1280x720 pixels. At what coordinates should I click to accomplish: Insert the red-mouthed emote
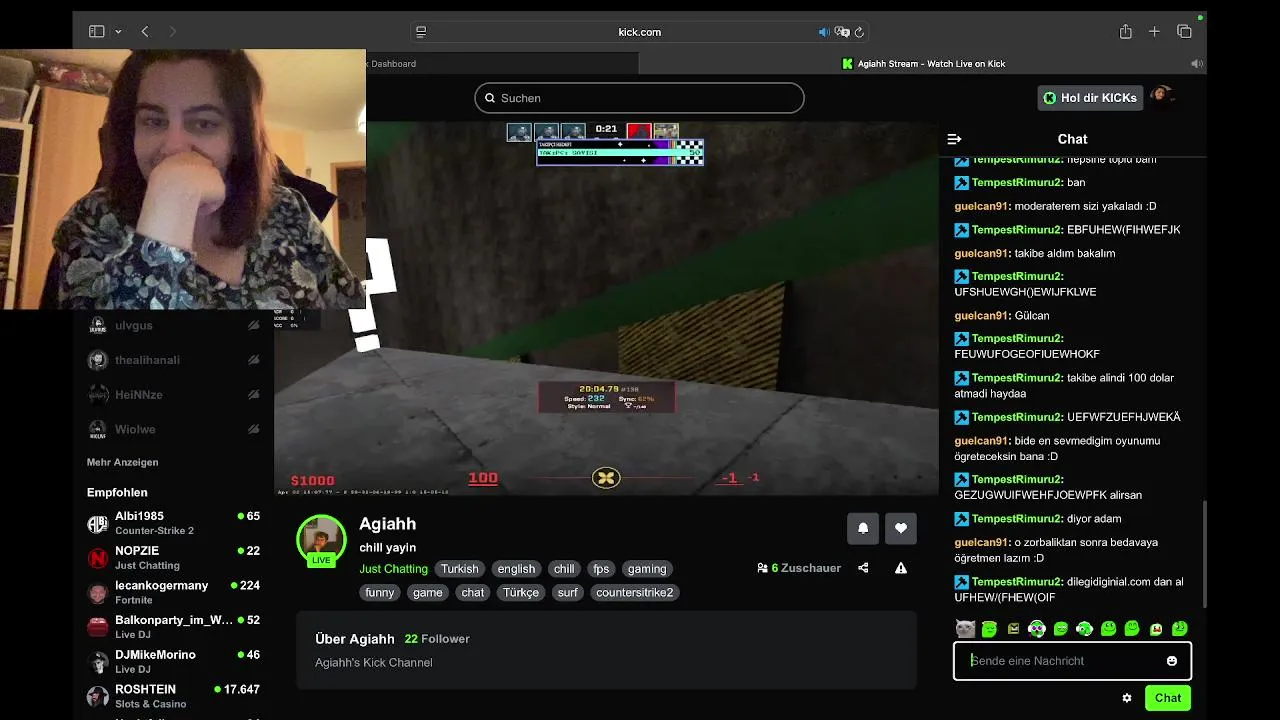(1156, 629)
